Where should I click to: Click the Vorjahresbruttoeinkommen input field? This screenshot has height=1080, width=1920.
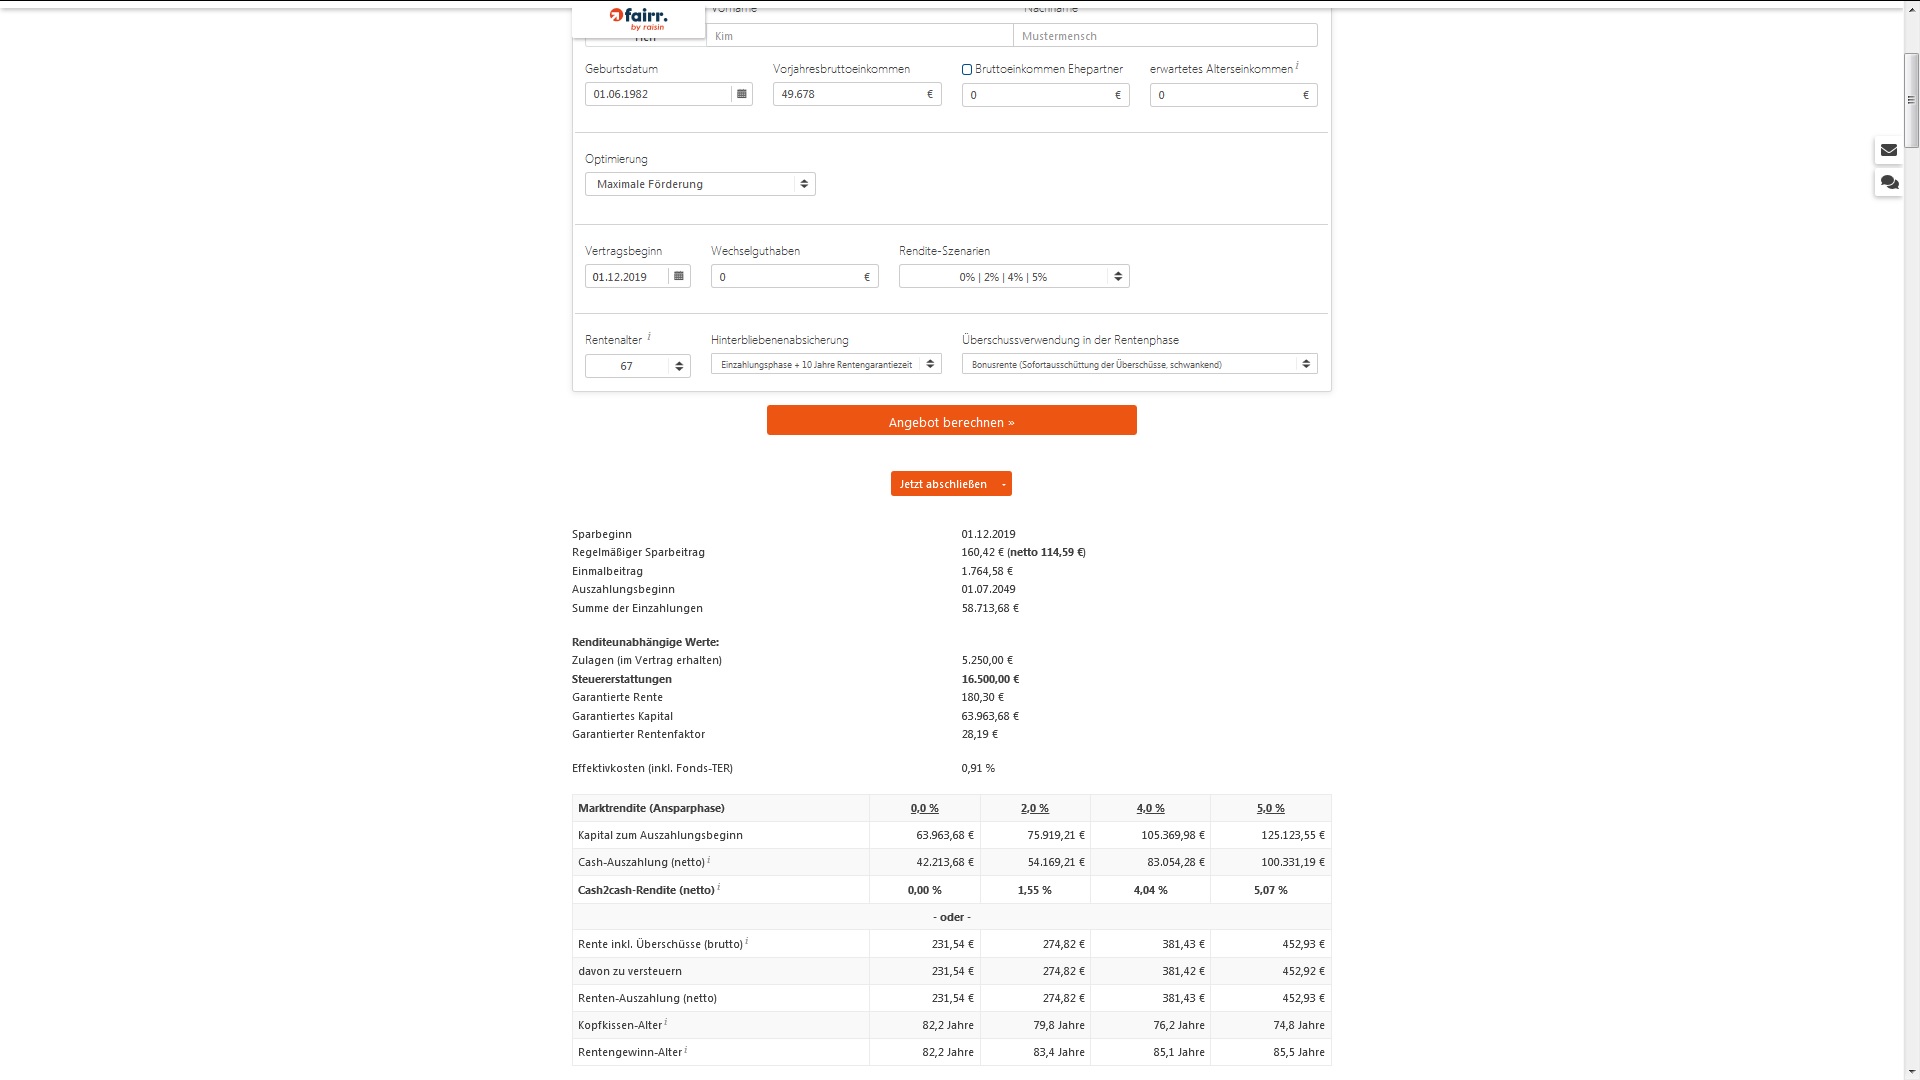(850, 95)
